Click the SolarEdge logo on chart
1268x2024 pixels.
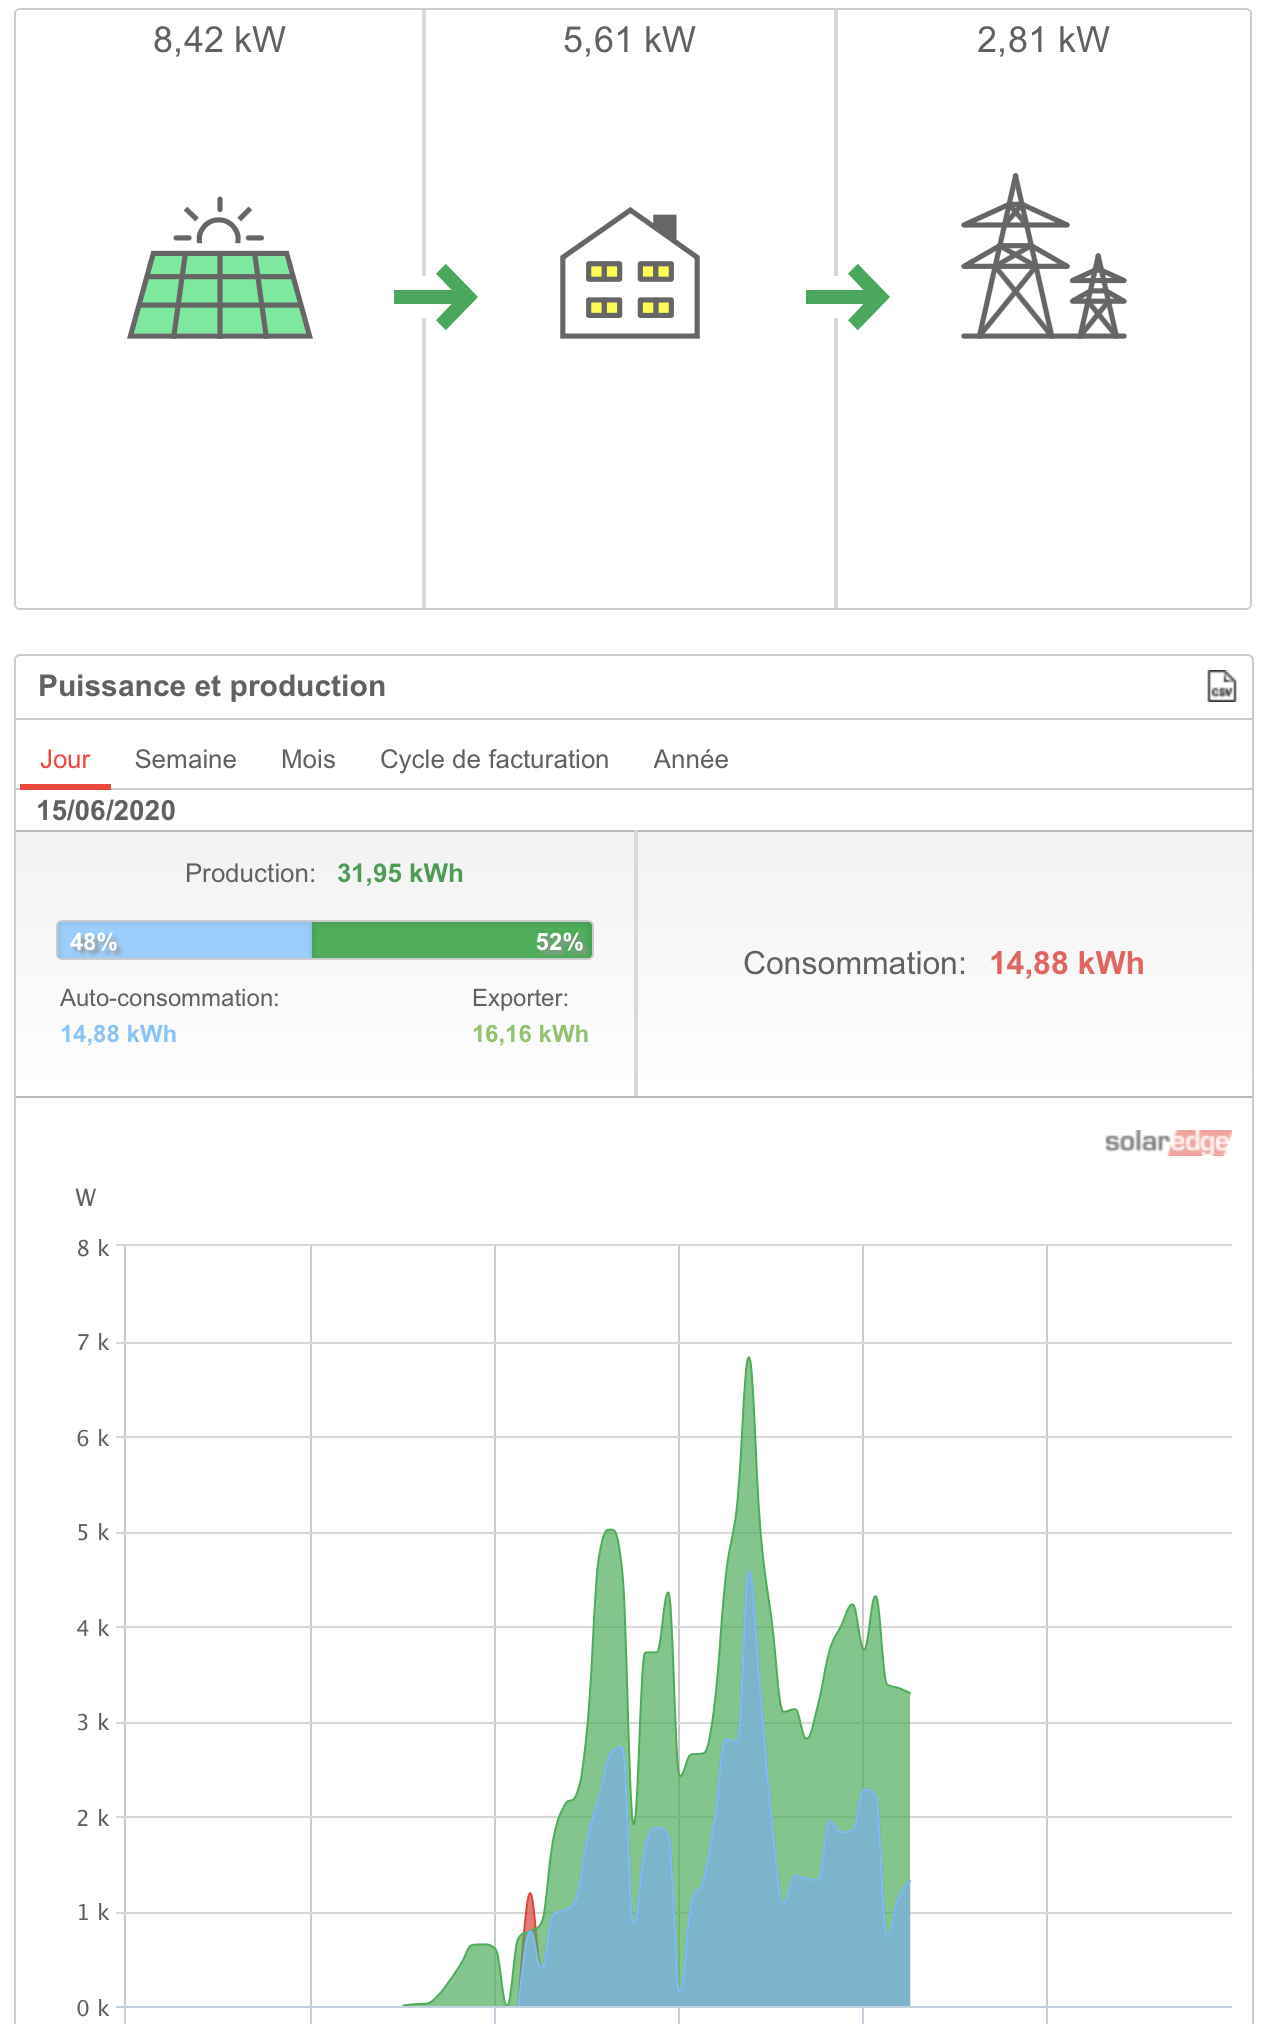(x=1167, y=1142)
